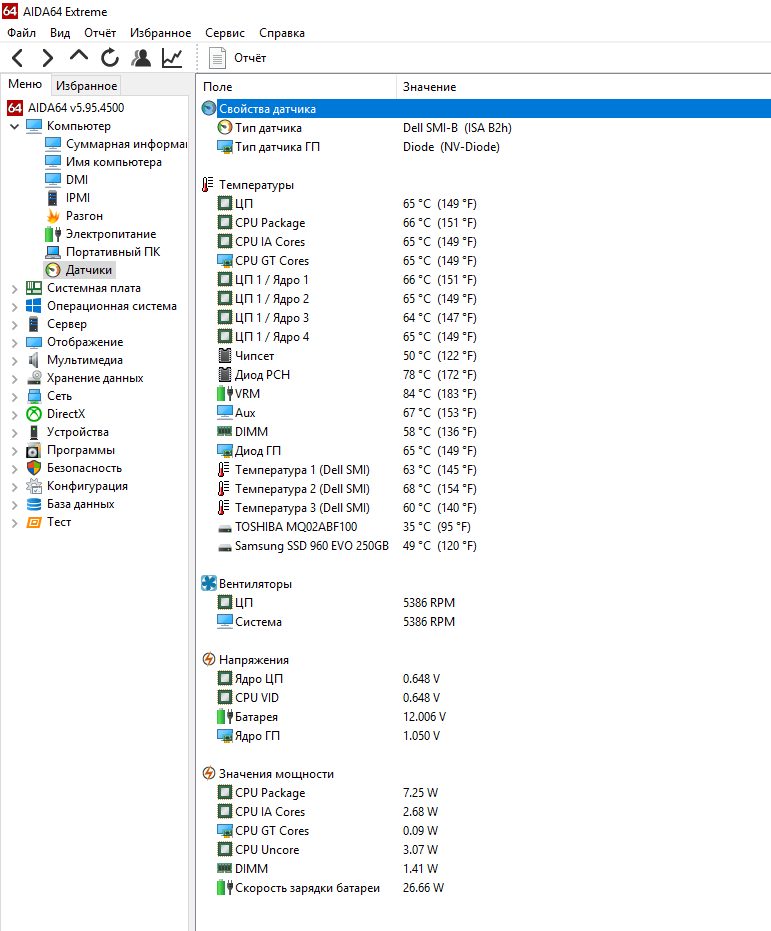771x931 pixels.
Task: Open the Сервис menu
Action: tap(224, 33)
